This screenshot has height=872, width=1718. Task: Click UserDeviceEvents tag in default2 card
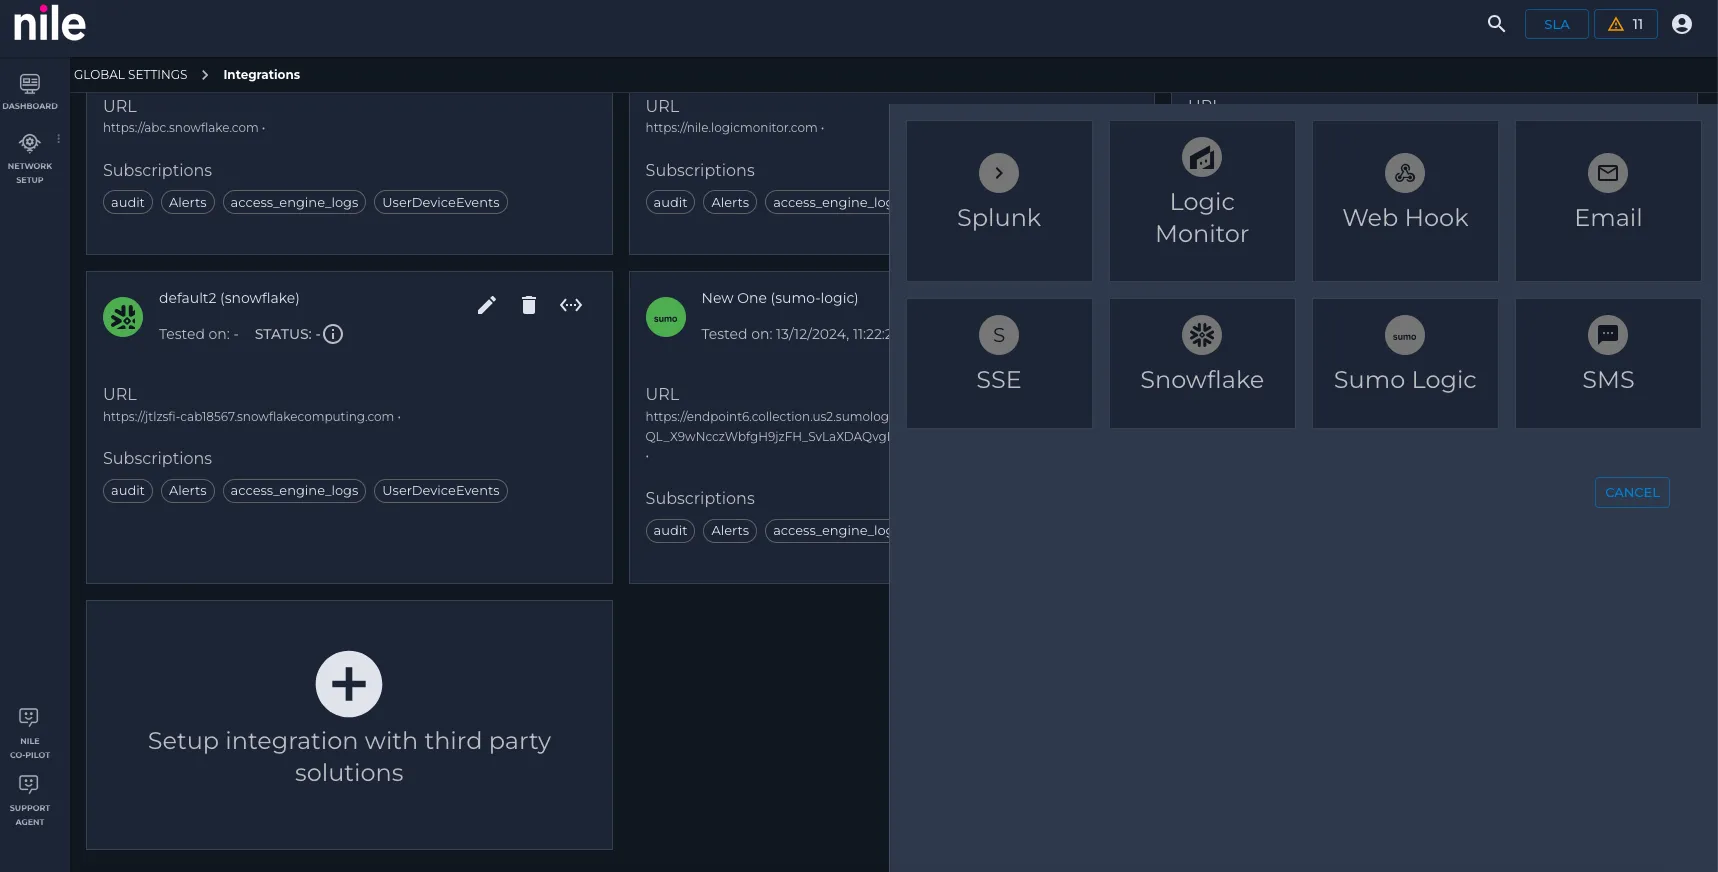pos(441,491)
